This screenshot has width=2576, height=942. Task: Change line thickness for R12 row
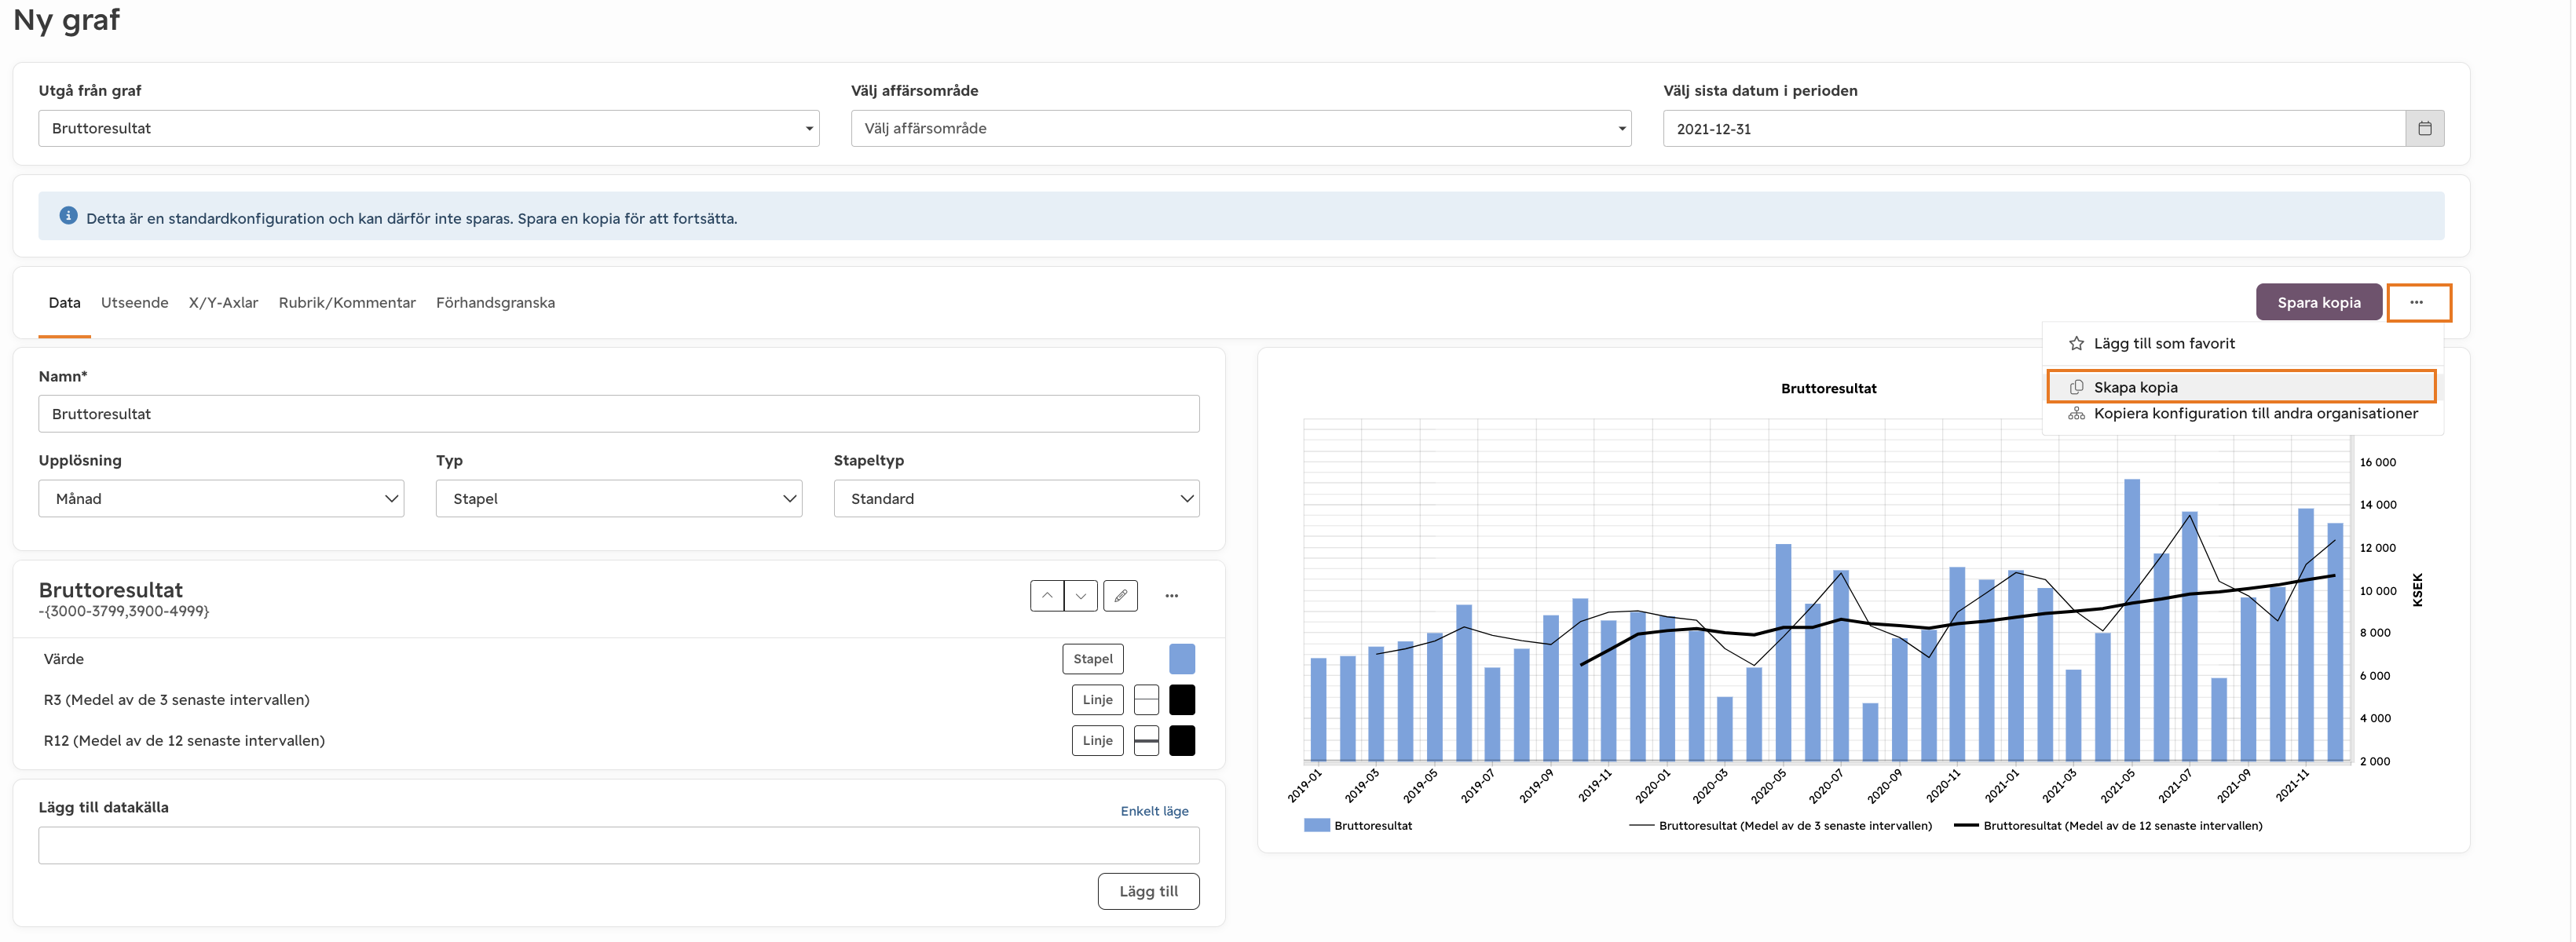point(1147,741)
